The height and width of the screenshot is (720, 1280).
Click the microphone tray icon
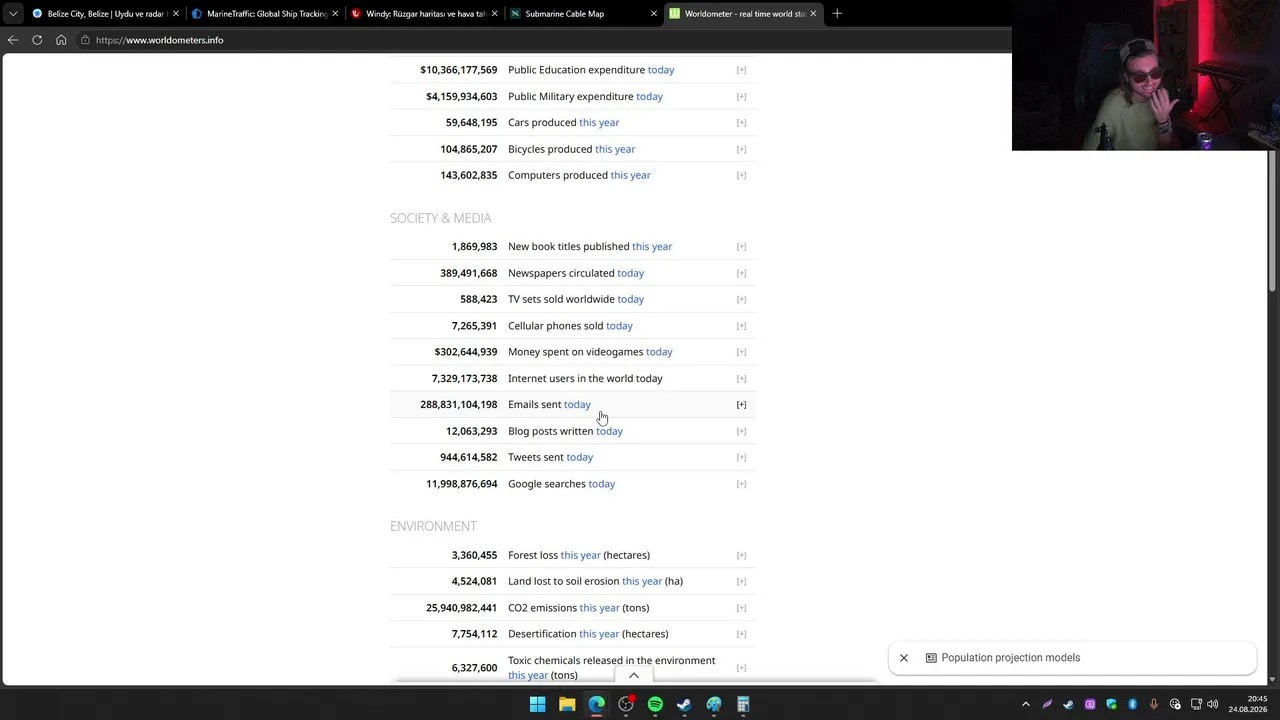click(1154, 705)
